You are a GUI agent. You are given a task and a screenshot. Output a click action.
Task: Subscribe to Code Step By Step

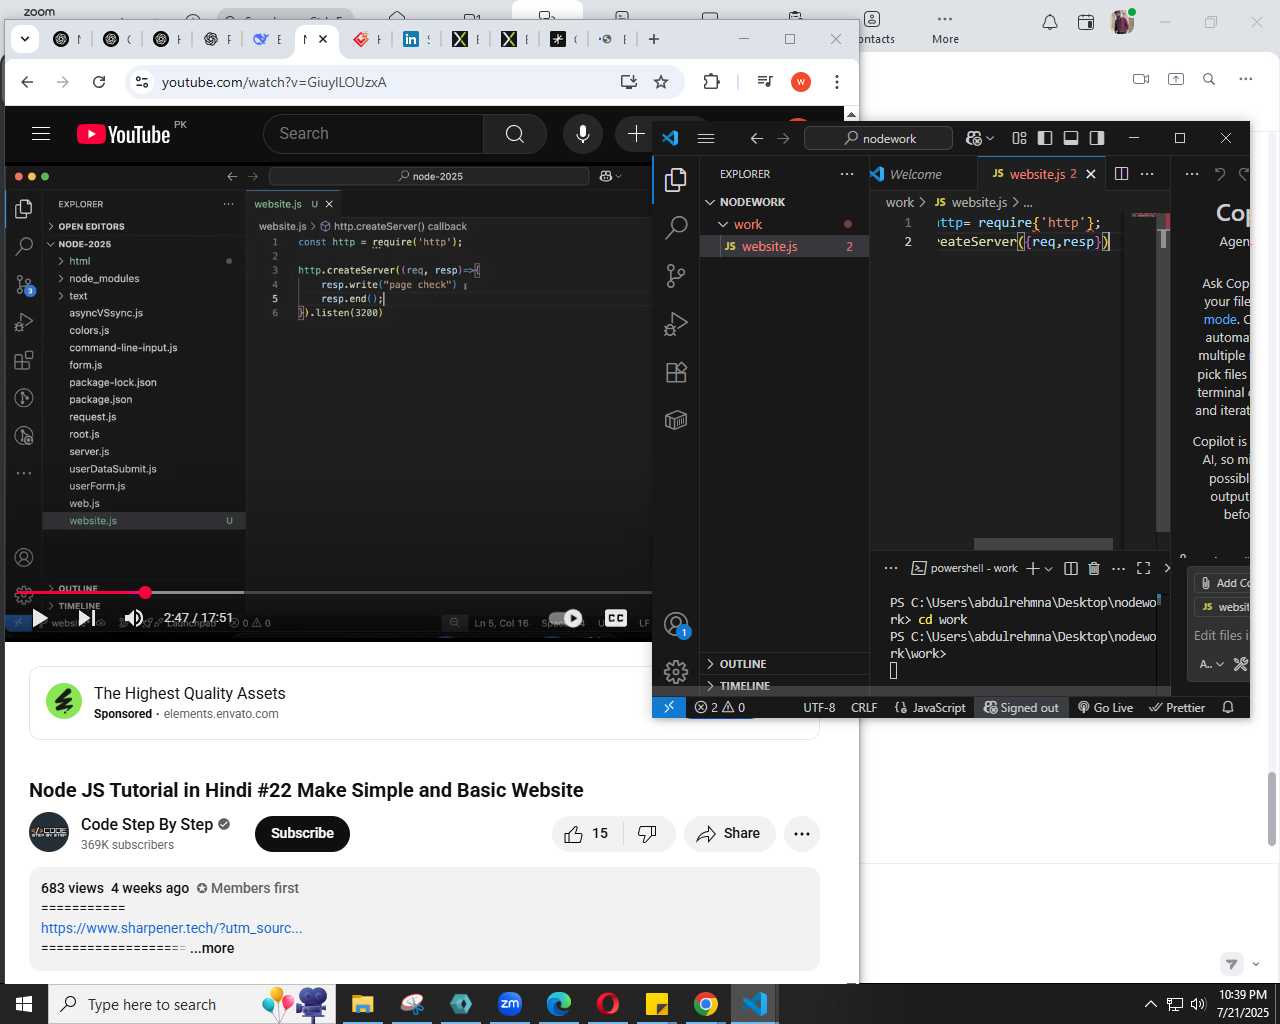pyautogui.click(x=302, y=834)
